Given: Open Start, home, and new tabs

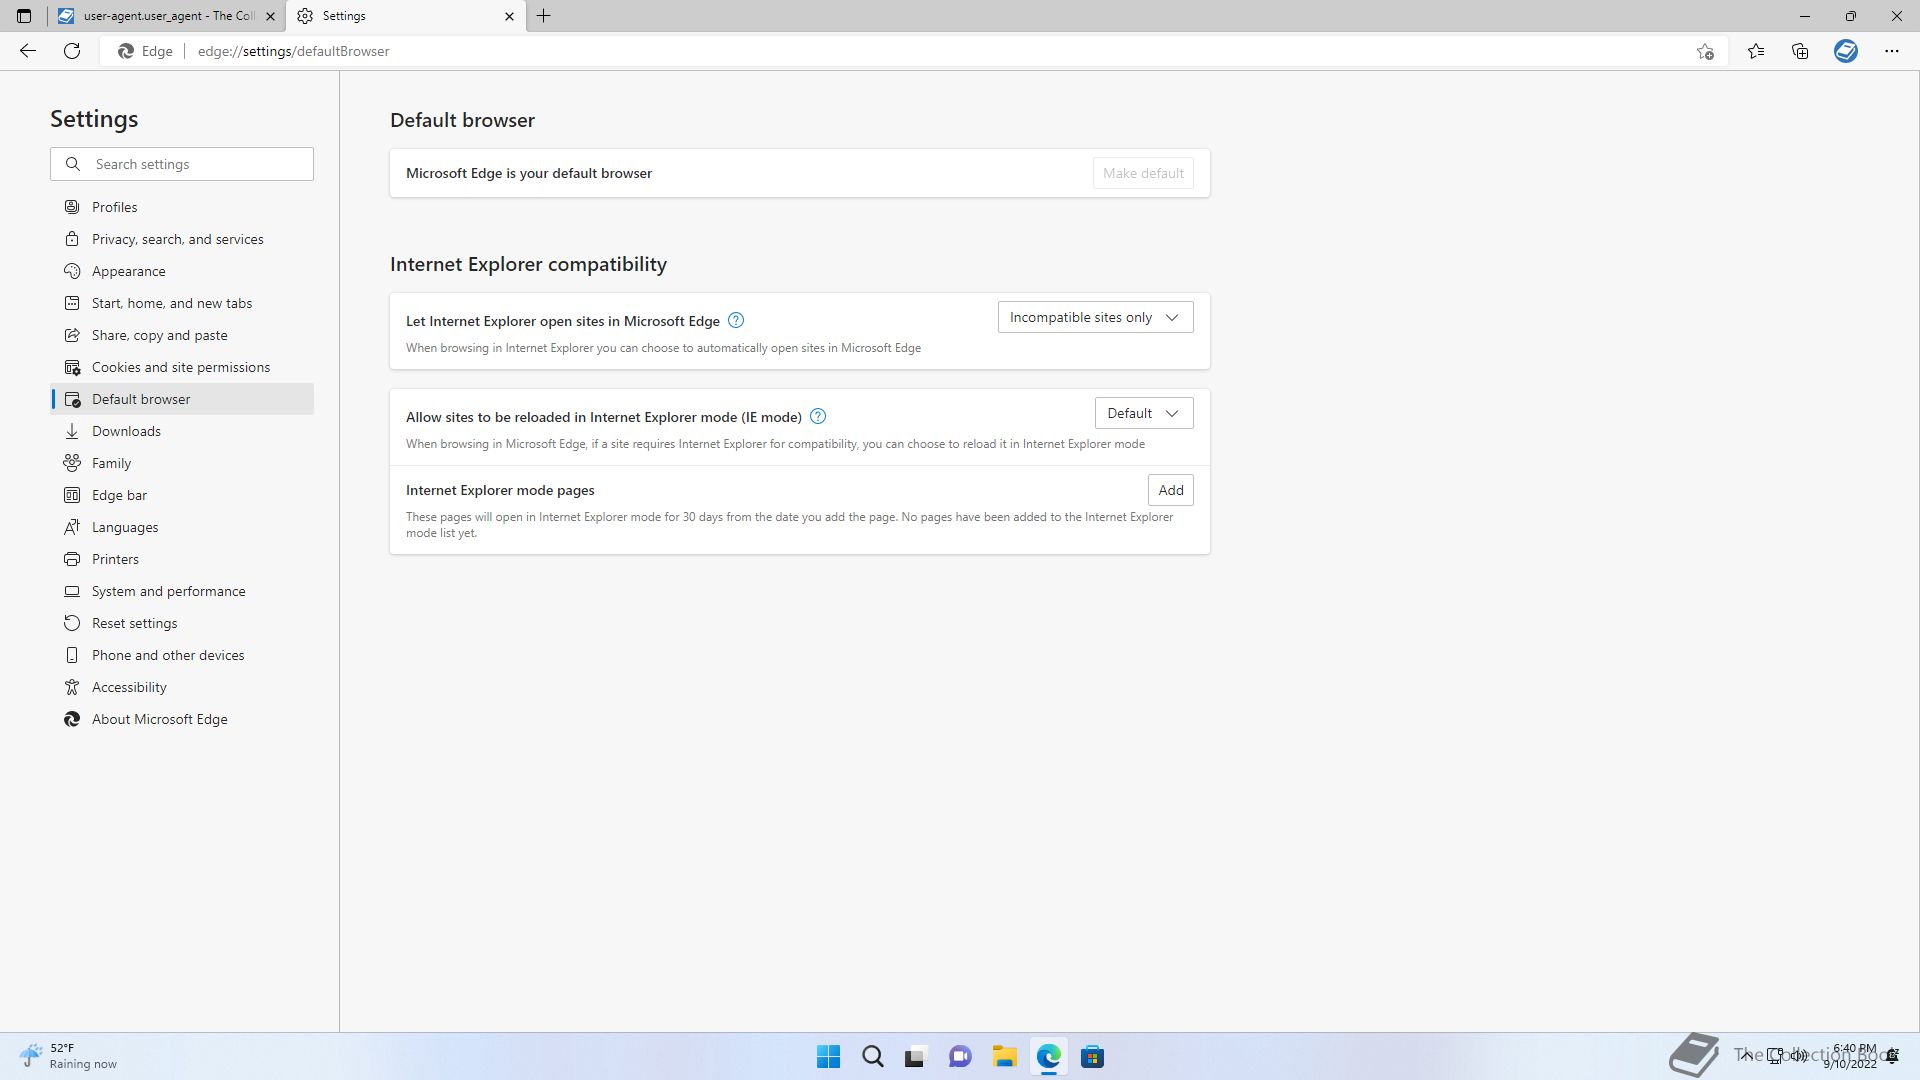Looking at the screenshot, I should [x=182, y=303].
